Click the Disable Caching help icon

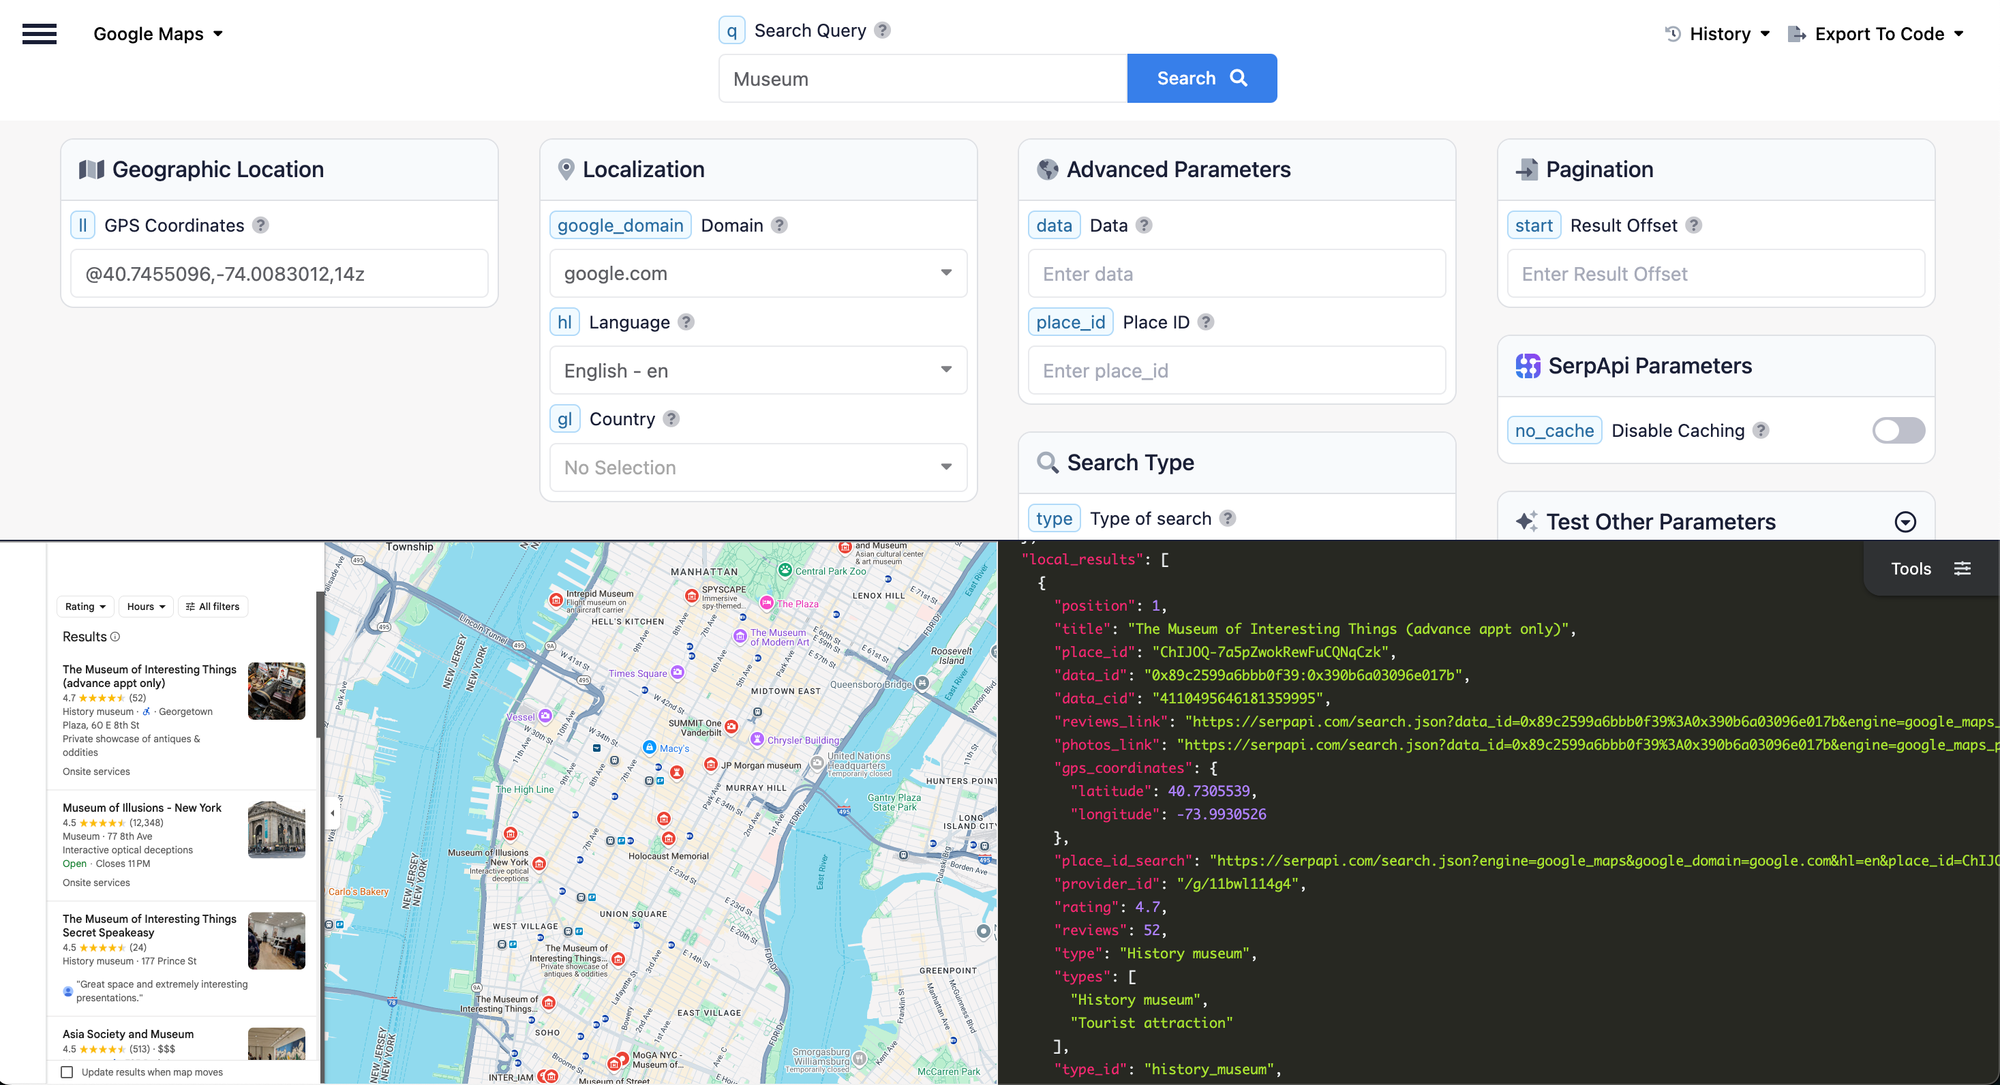click(x=1761, y=430)
